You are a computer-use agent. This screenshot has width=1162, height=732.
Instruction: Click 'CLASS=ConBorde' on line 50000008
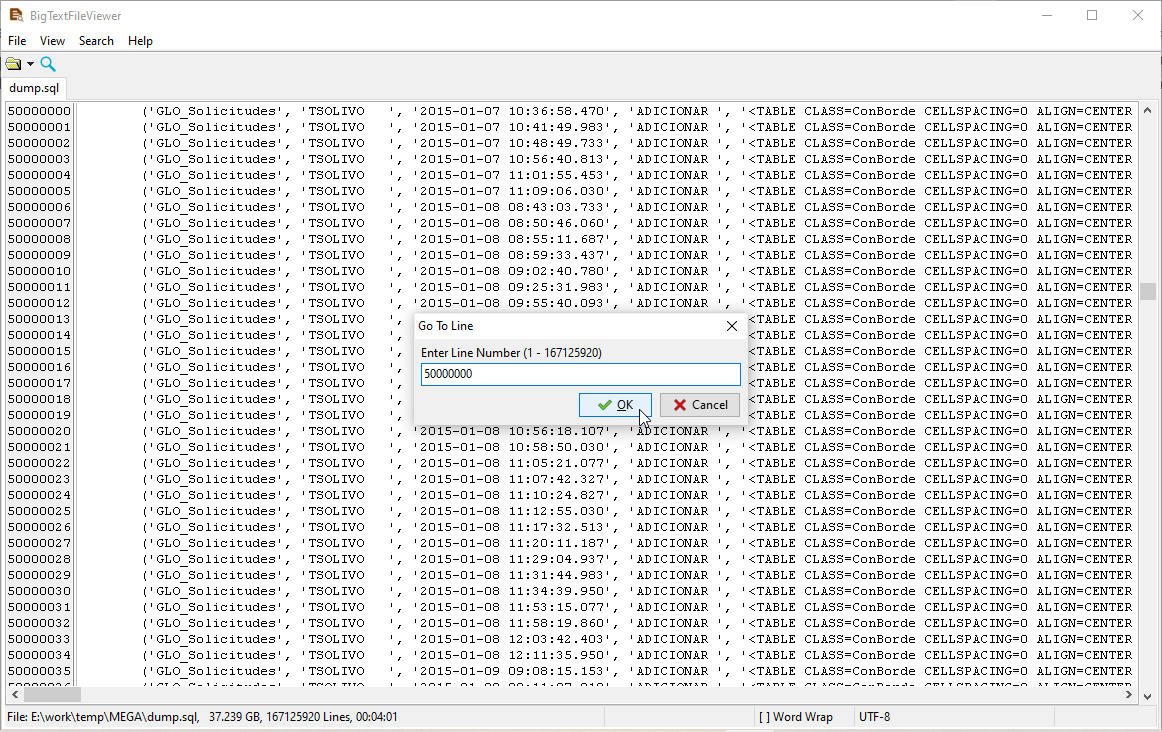click(860, 239)
